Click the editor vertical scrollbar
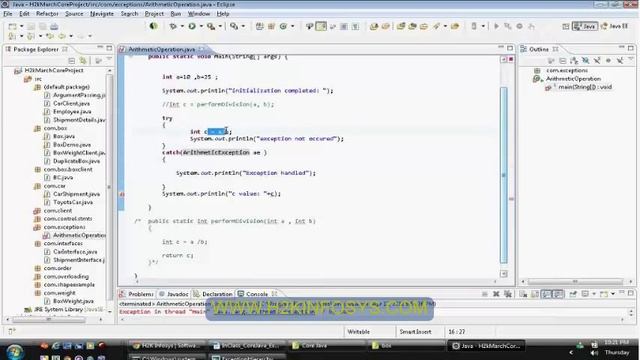The height and width of the screenshot is (360, 640). tap(504, 175)
